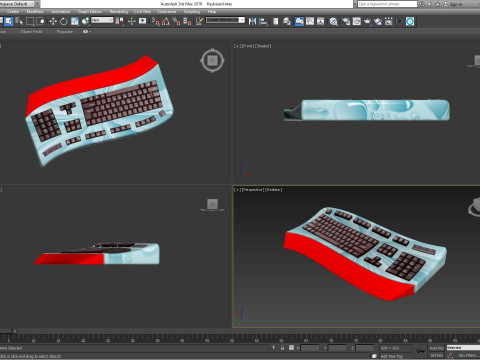Activate the Select and Scale tool
This screenshot has height=360, width=480.
click(x=75, y=21)
